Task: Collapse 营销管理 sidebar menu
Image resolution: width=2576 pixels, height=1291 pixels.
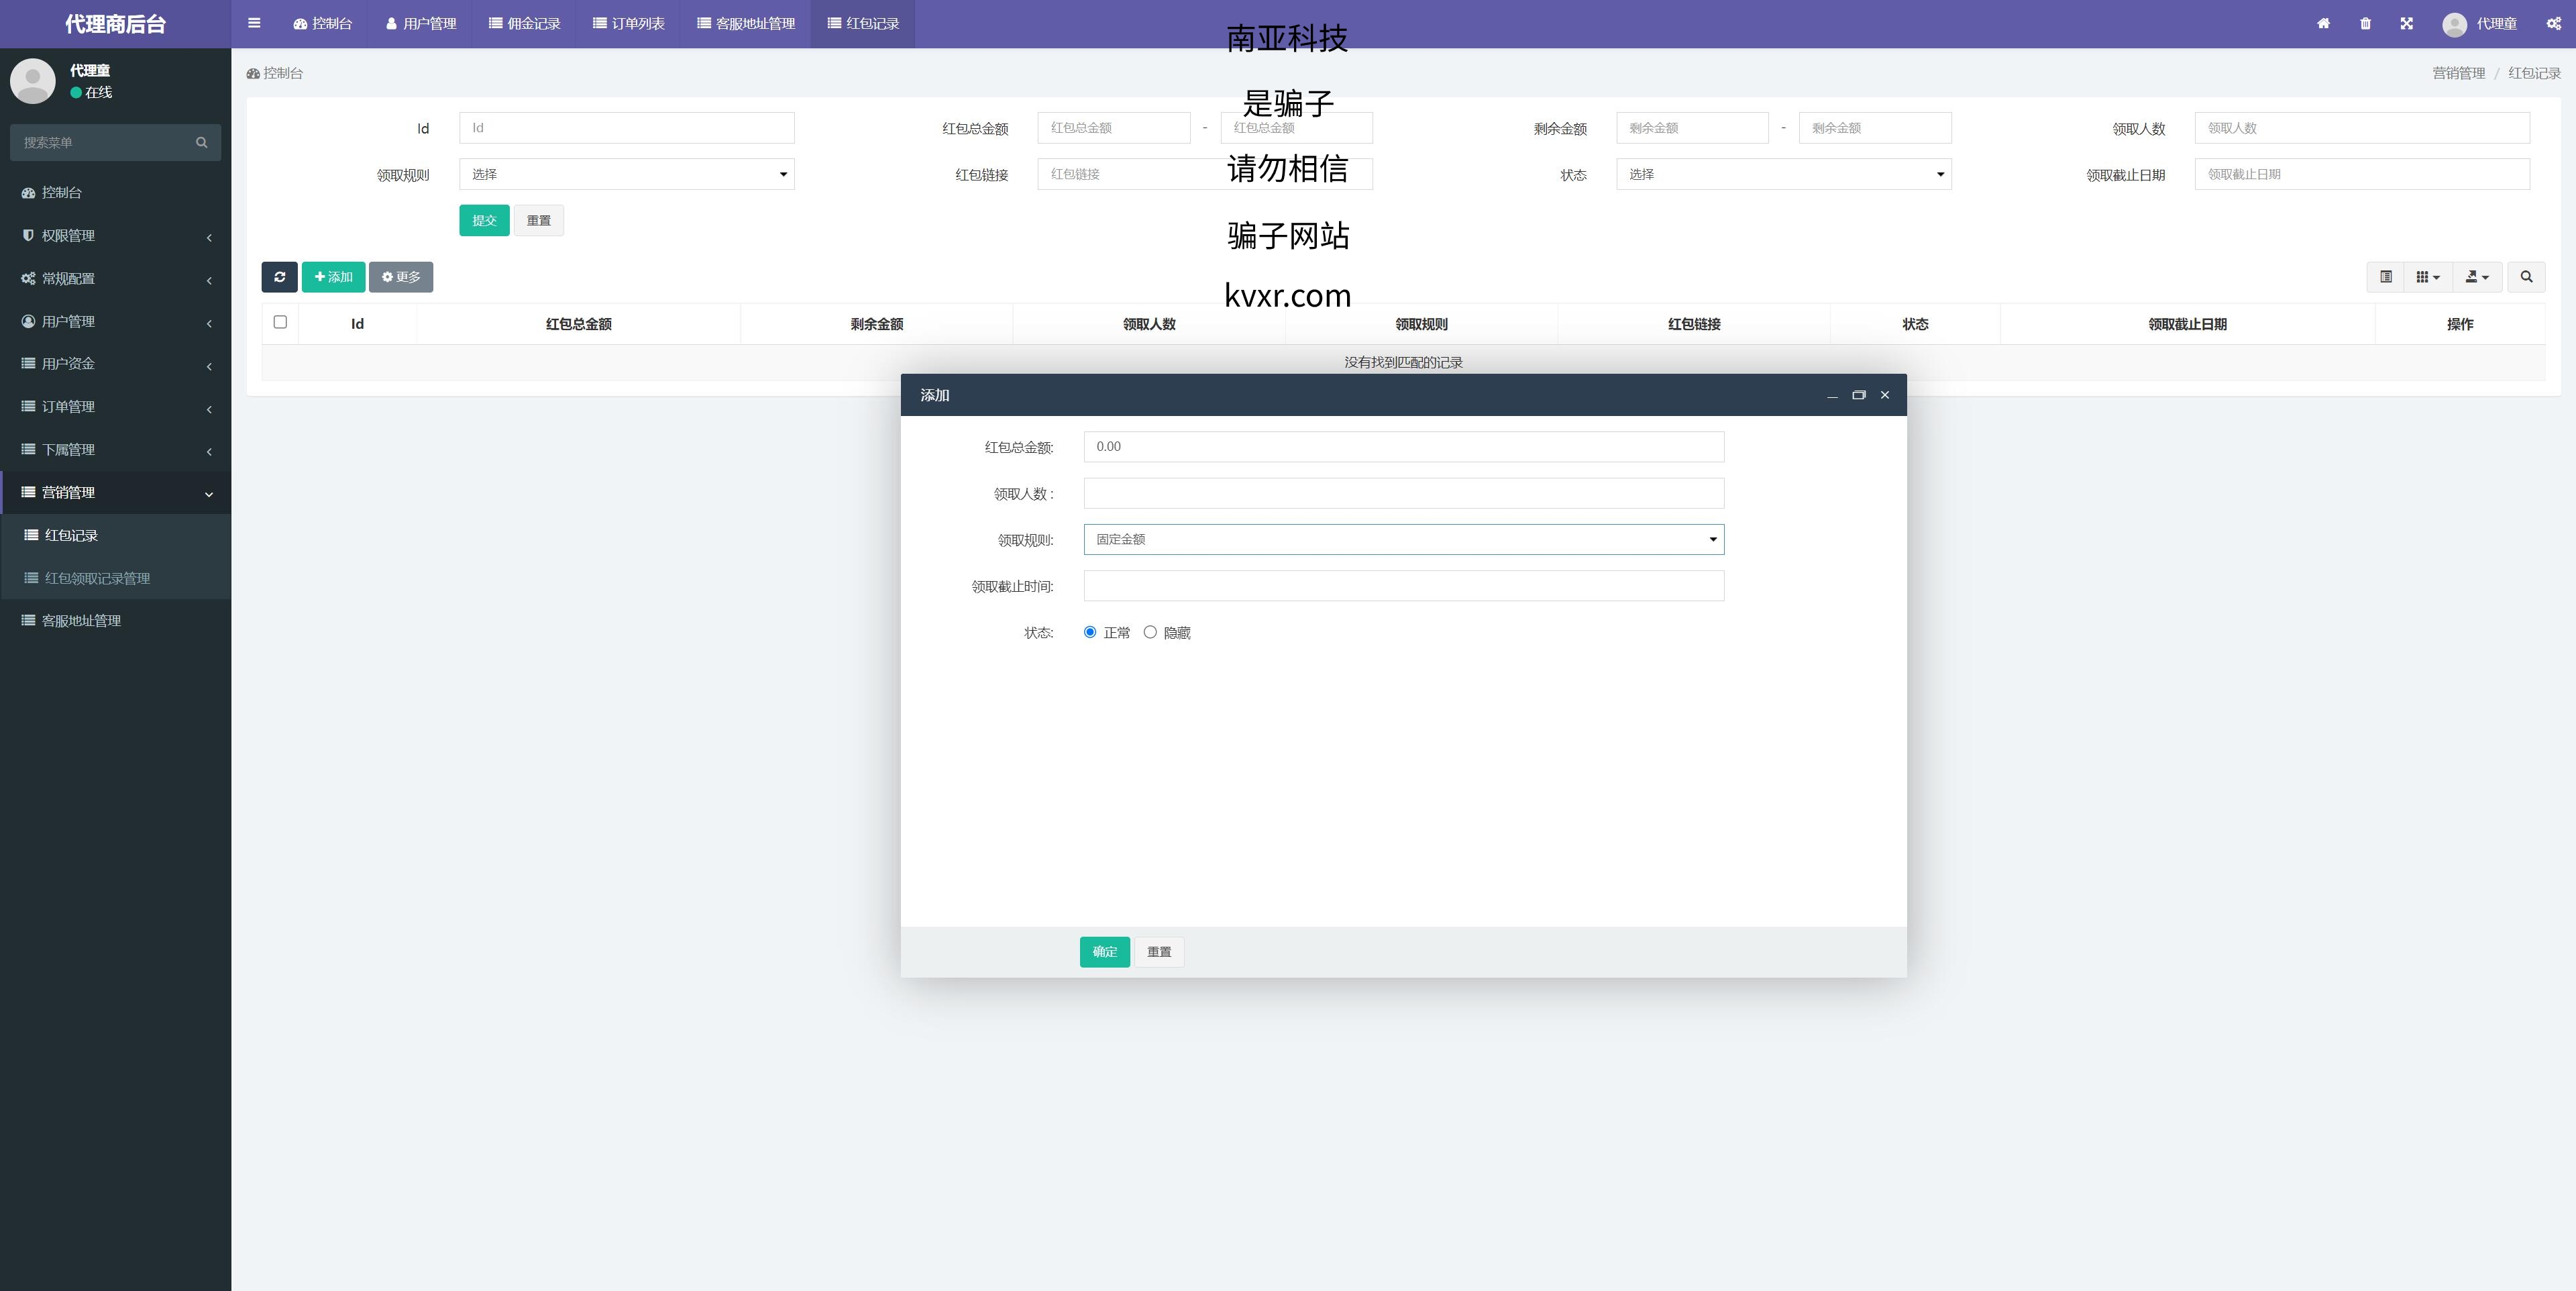Action: pos(115,492)
